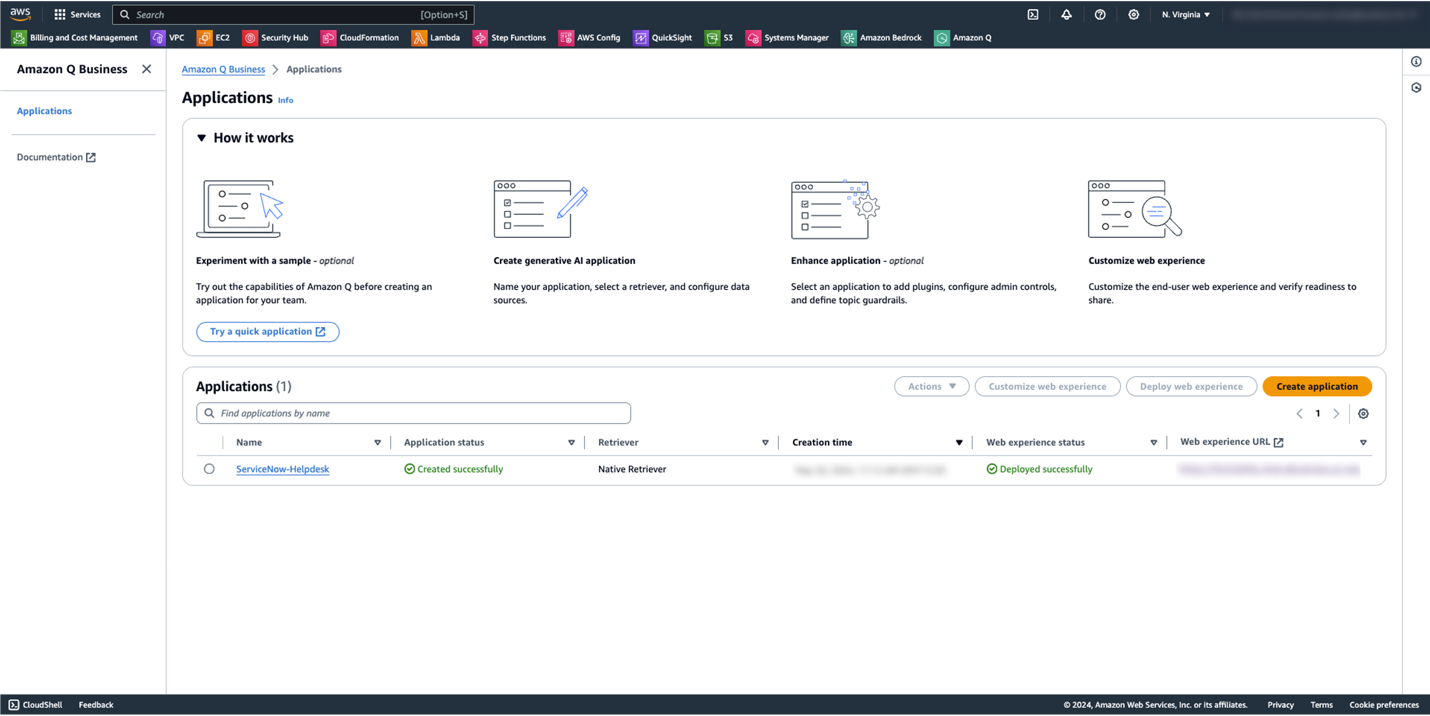Viewport: 1430px width, 716px height.
Task: Open the Services grid menu
Action: [x=77, y=15]
